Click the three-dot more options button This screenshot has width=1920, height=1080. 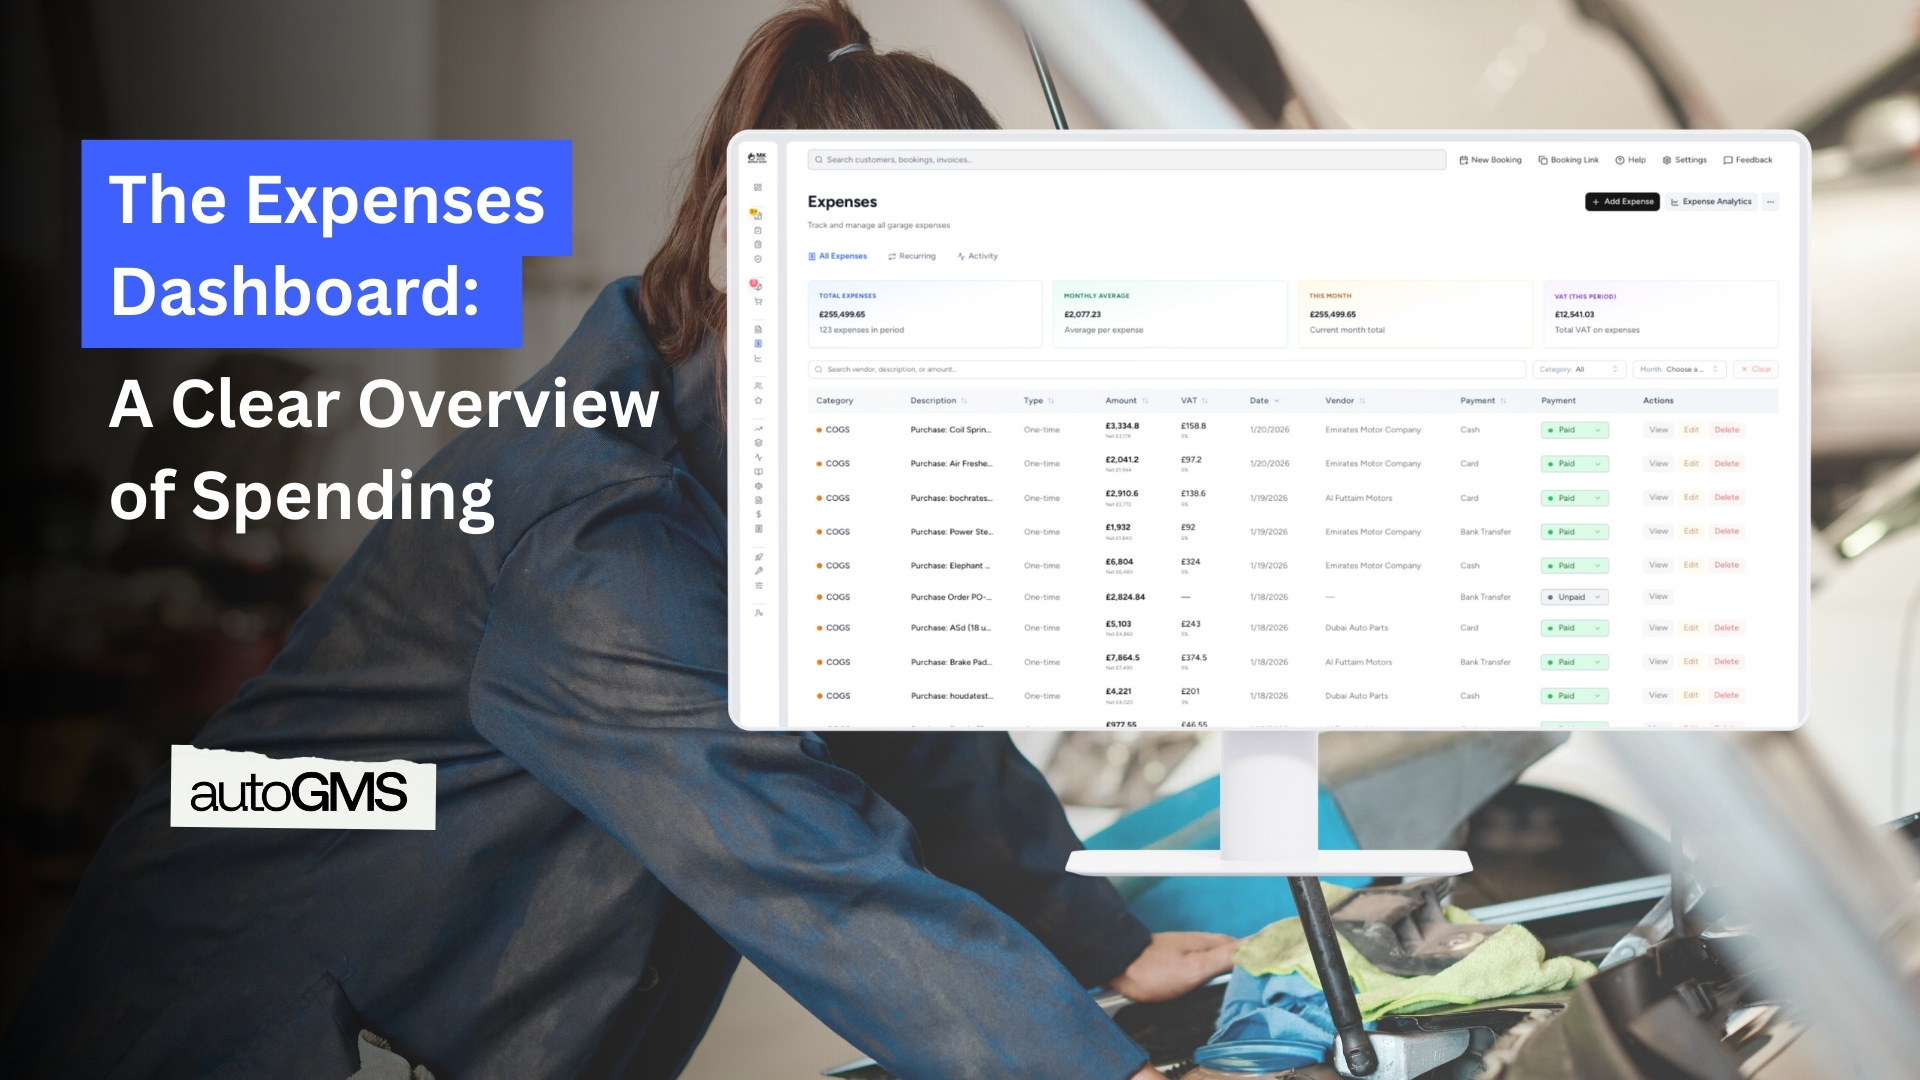coord(1770,202)
